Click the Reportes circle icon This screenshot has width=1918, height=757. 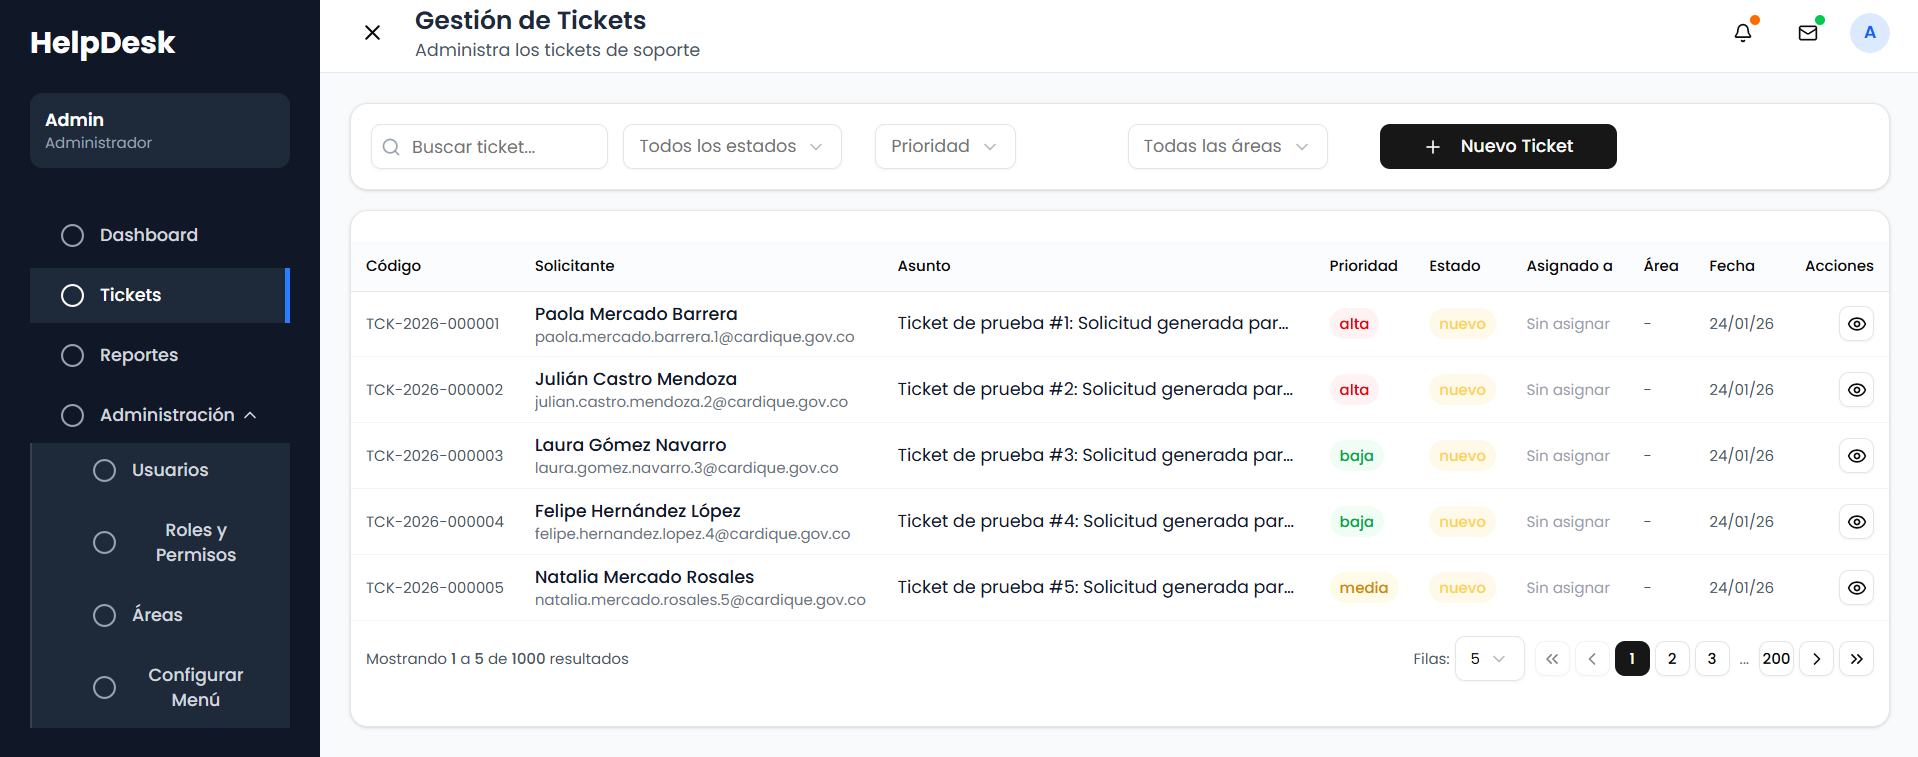click(72, 355)
